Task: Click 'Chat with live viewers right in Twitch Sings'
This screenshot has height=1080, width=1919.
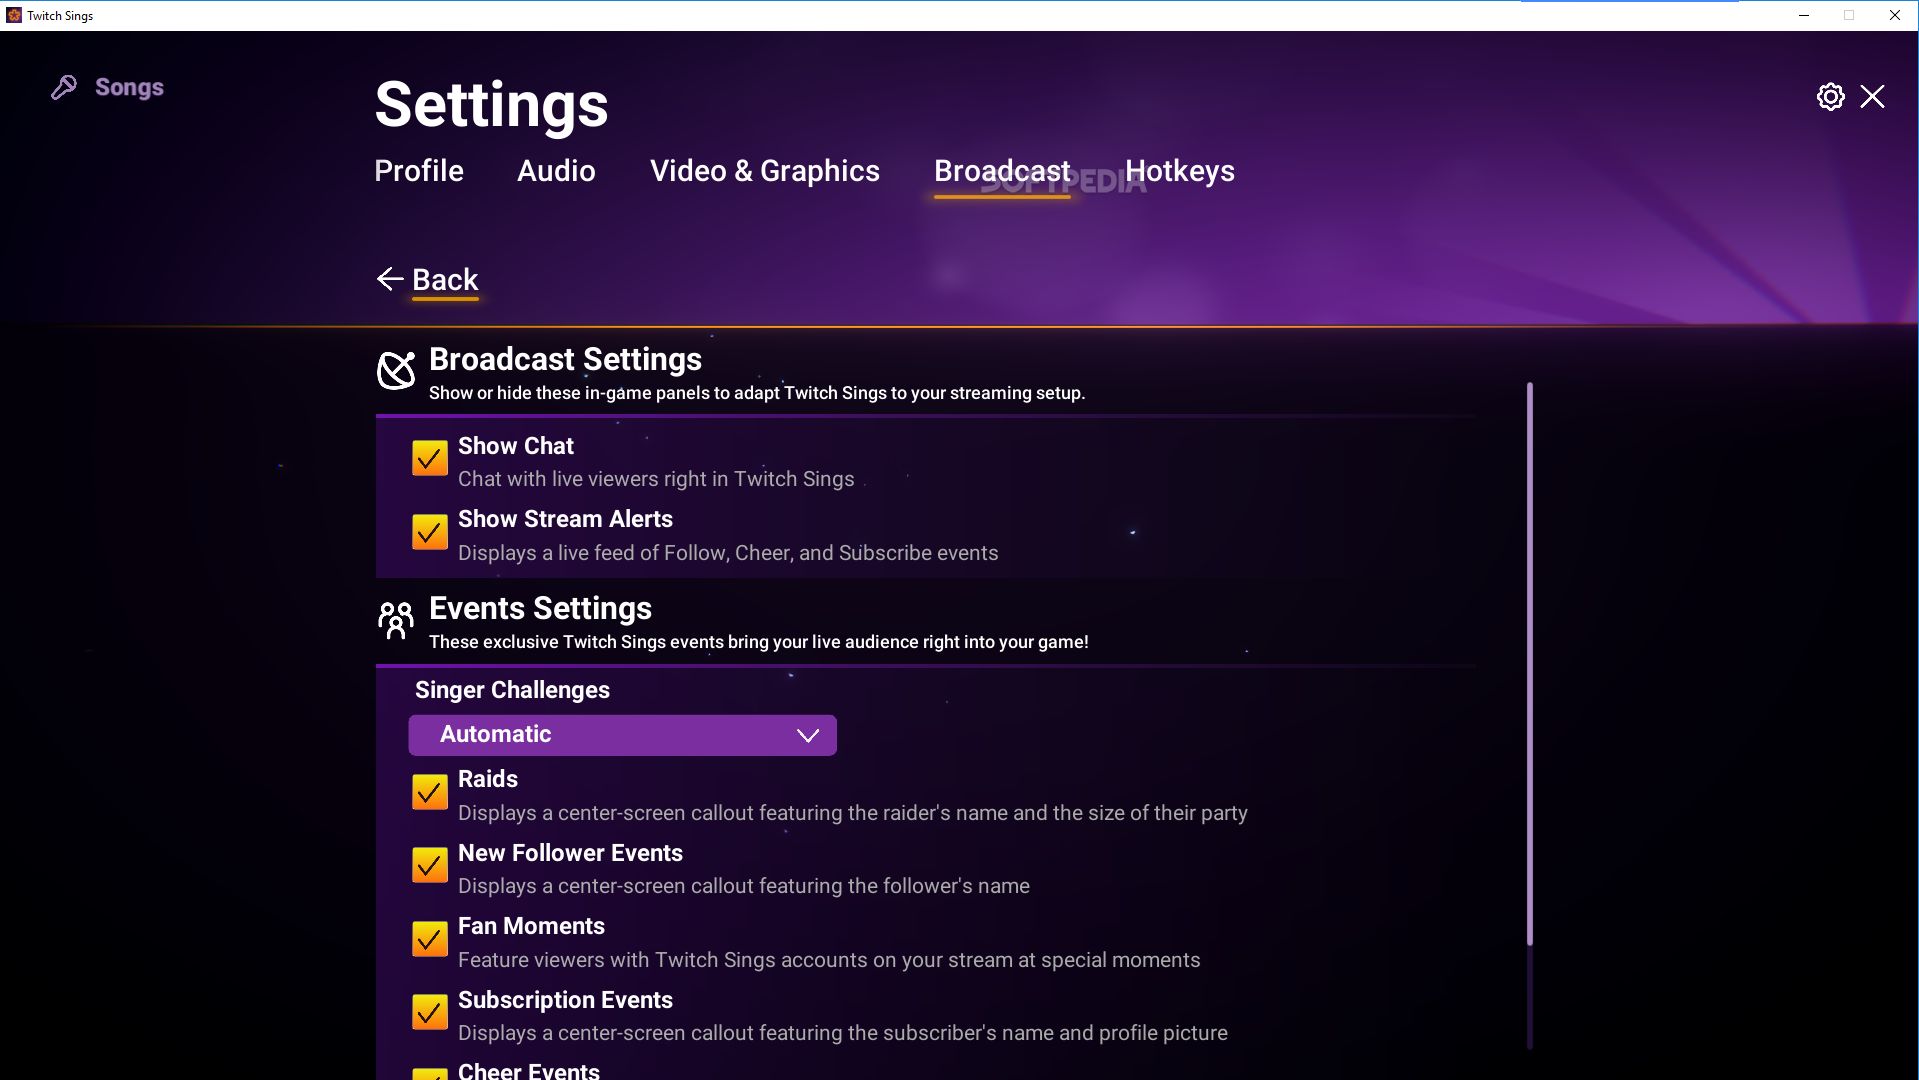Action: (656, 479)
